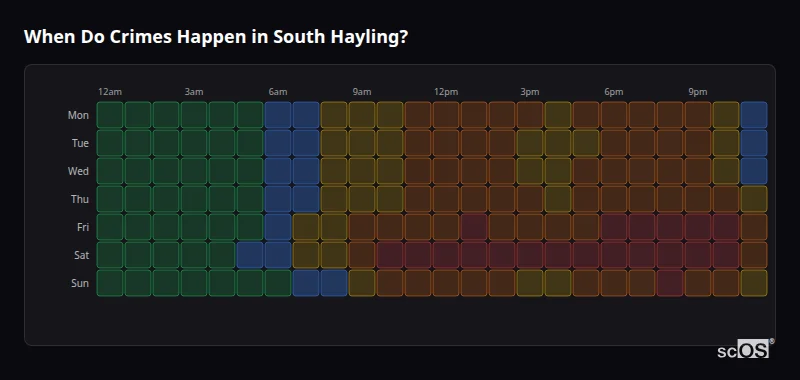Click the Friday 7am yellow cell
The image size is (800, 380).
[306, 227]
